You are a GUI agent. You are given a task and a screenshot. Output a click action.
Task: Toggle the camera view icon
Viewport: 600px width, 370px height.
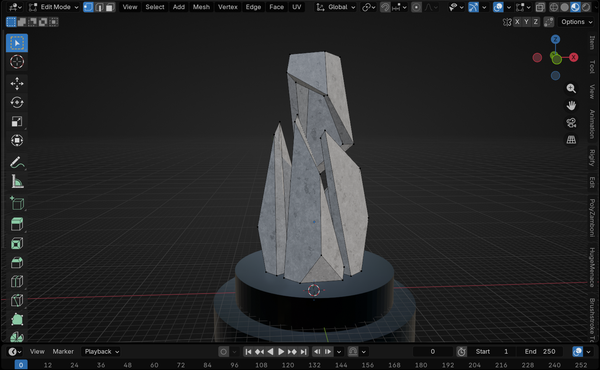click(x=571, y=123)
